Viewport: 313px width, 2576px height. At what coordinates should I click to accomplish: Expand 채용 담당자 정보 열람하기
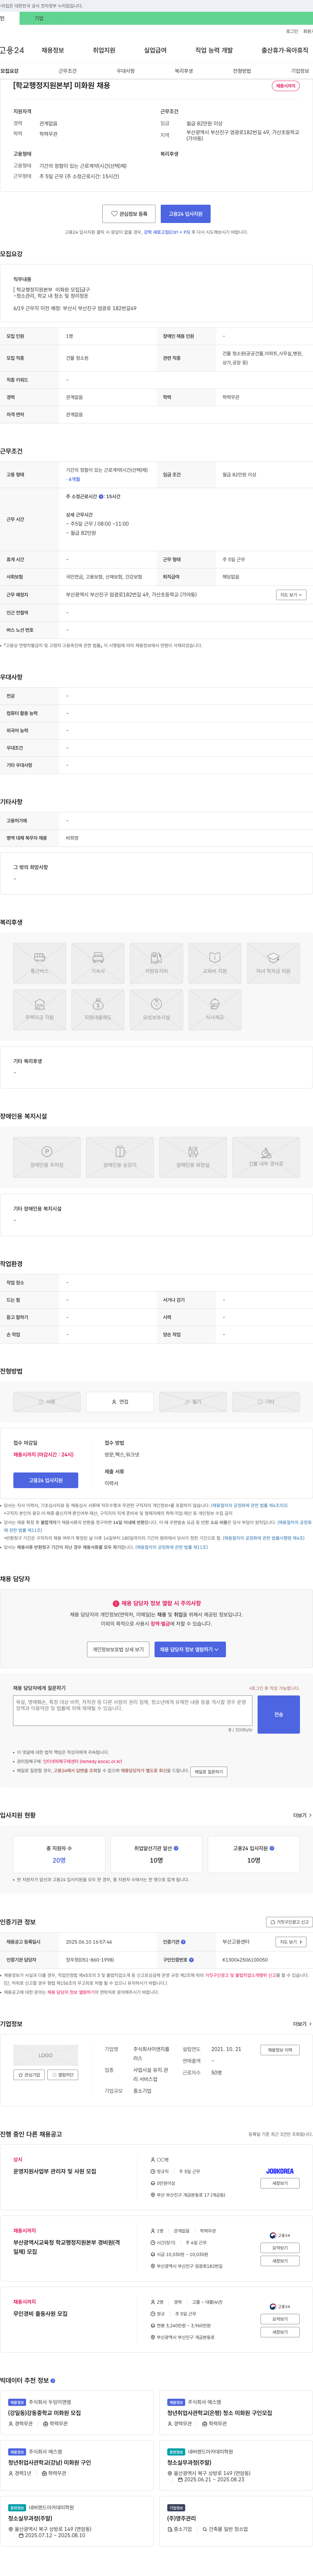[x=190, y=1649]
